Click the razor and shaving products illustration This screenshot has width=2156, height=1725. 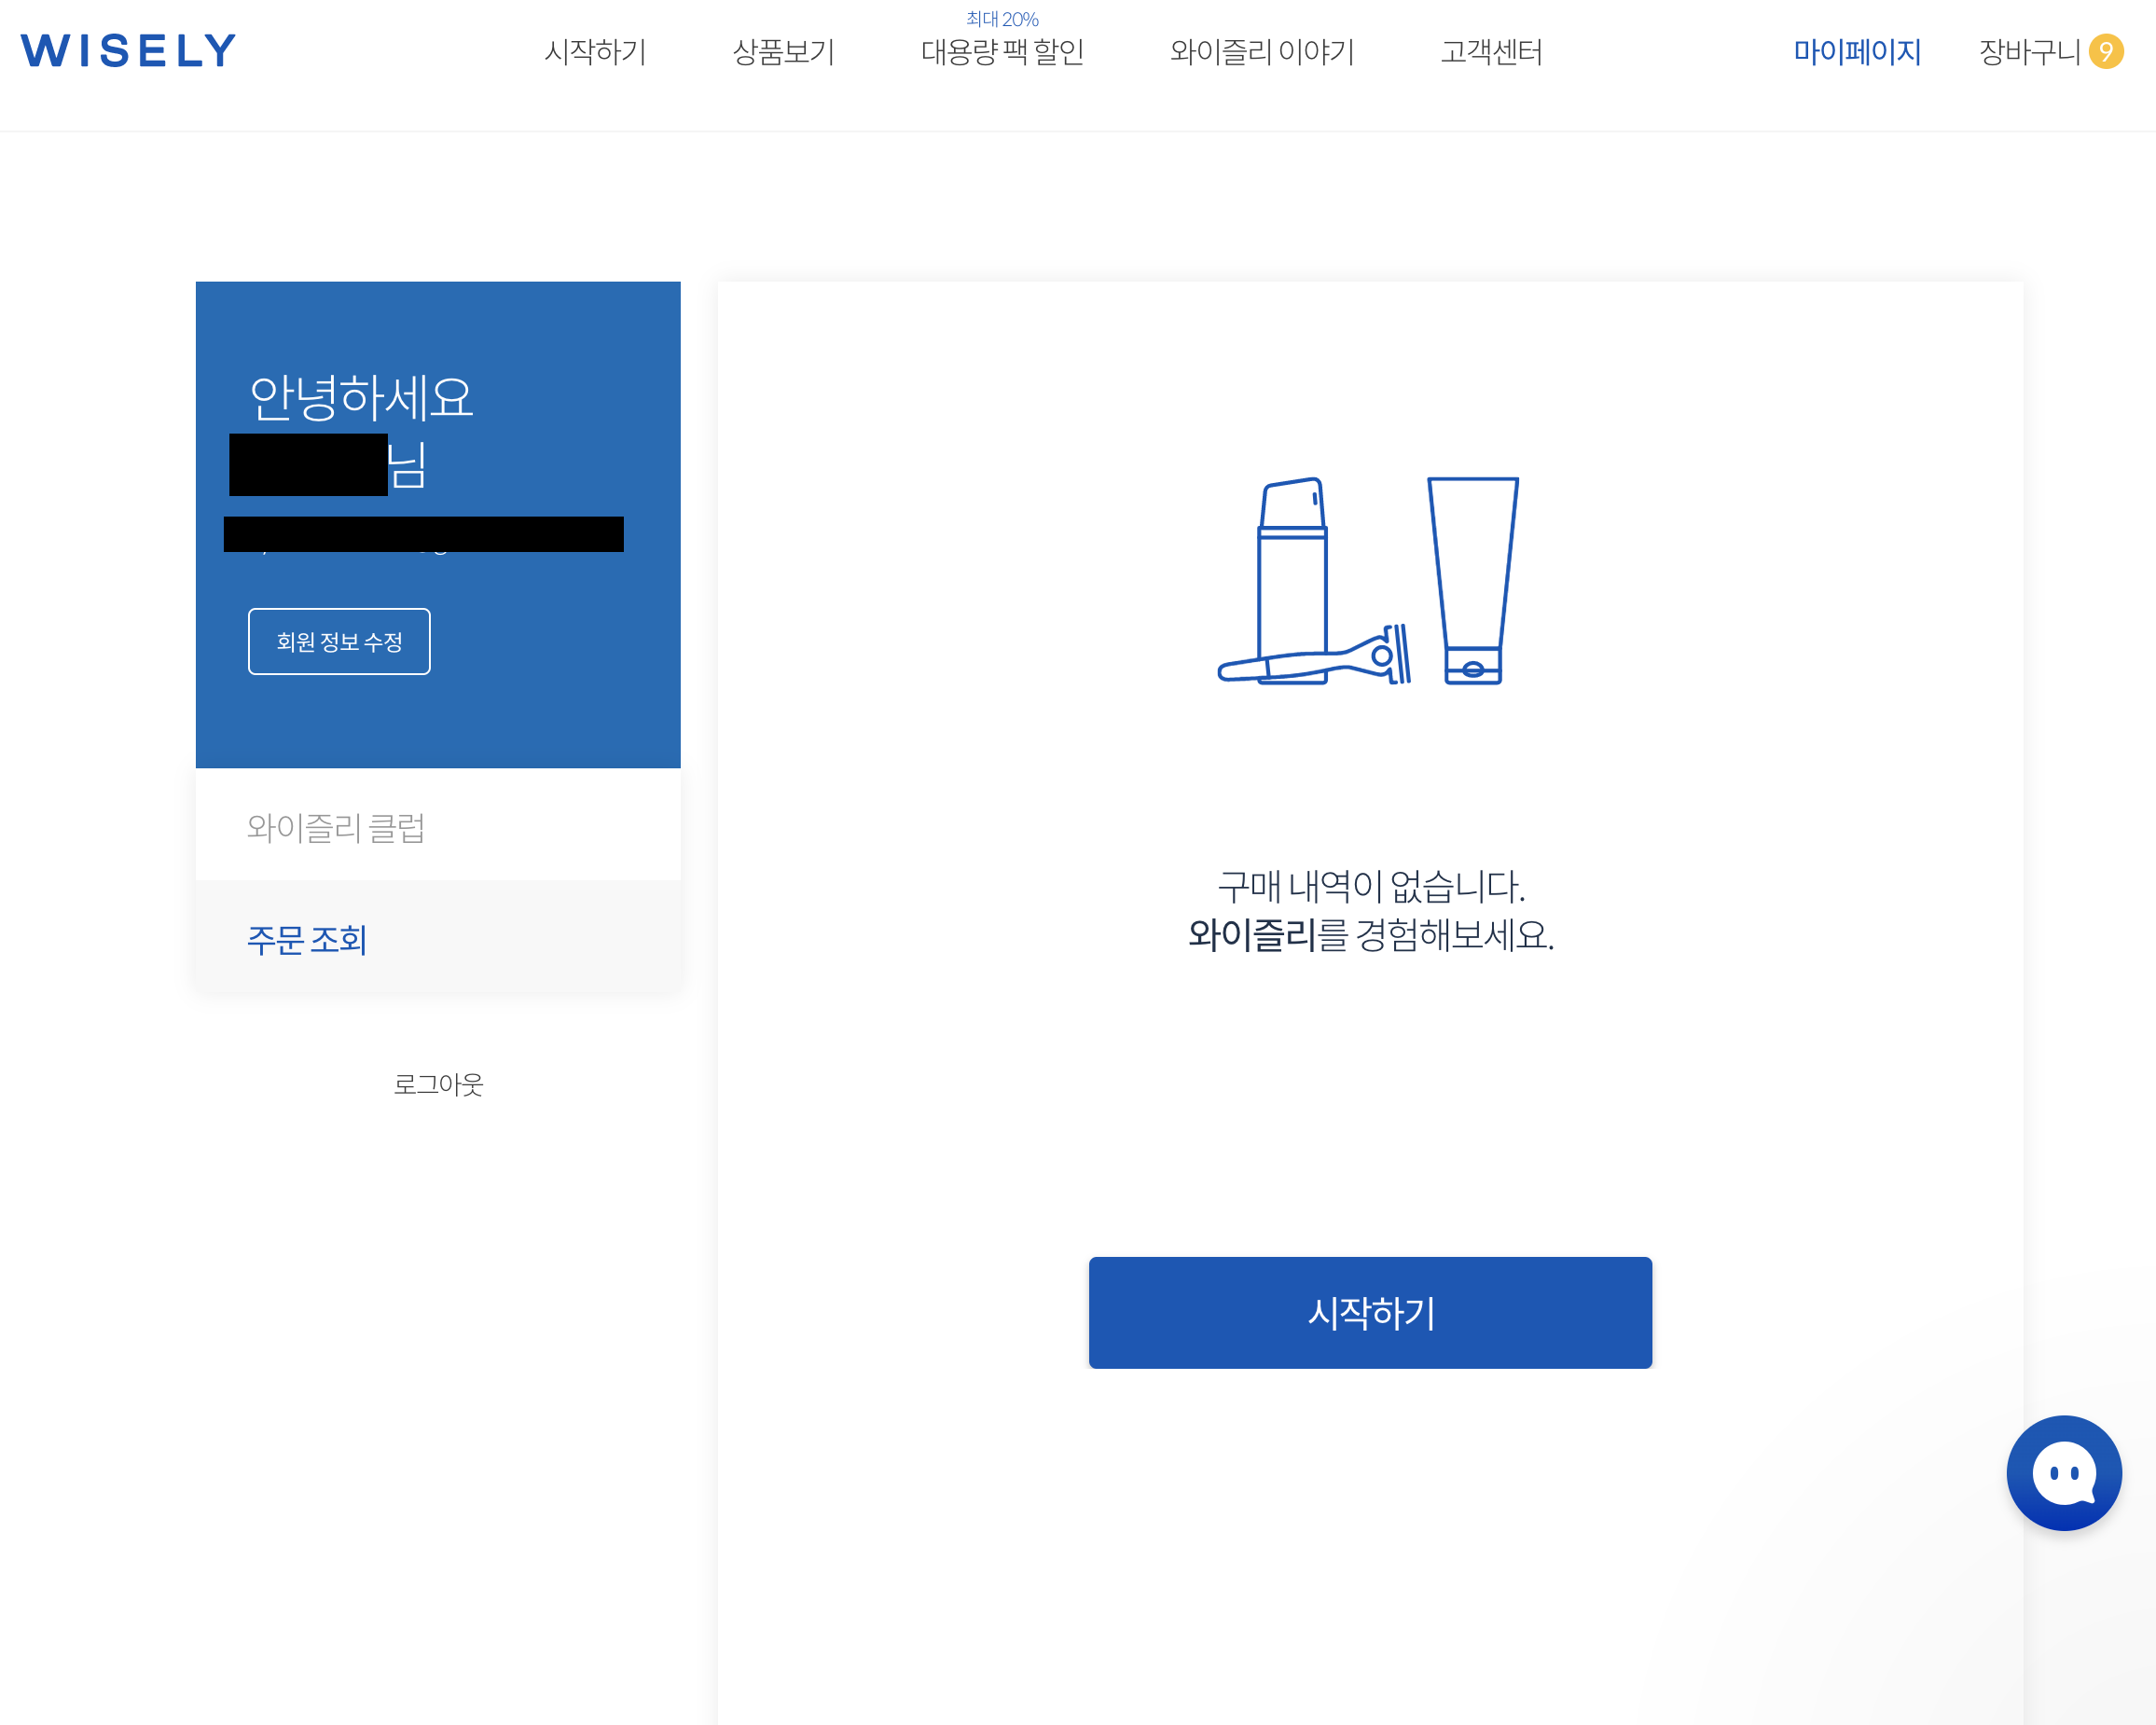pos(1369,581)
